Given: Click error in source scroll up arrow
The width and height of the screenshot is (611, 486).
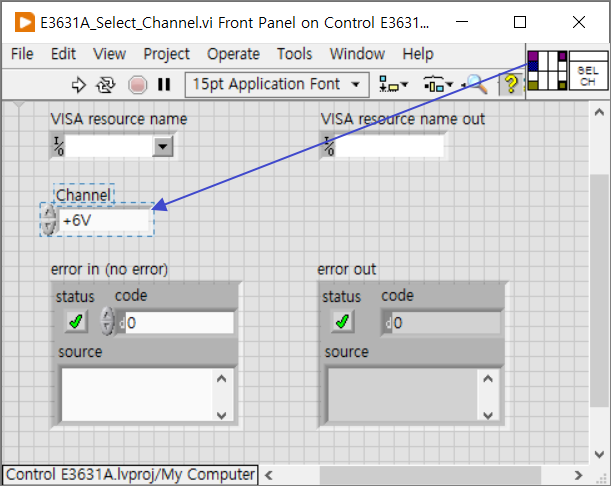Looking at the screenshot, I should click(221, 378).
